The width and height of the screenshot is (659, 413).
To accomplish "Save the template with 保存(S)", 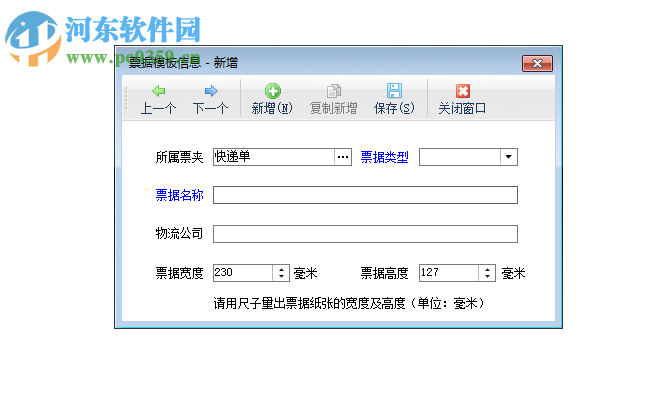I will click(394, 100).
